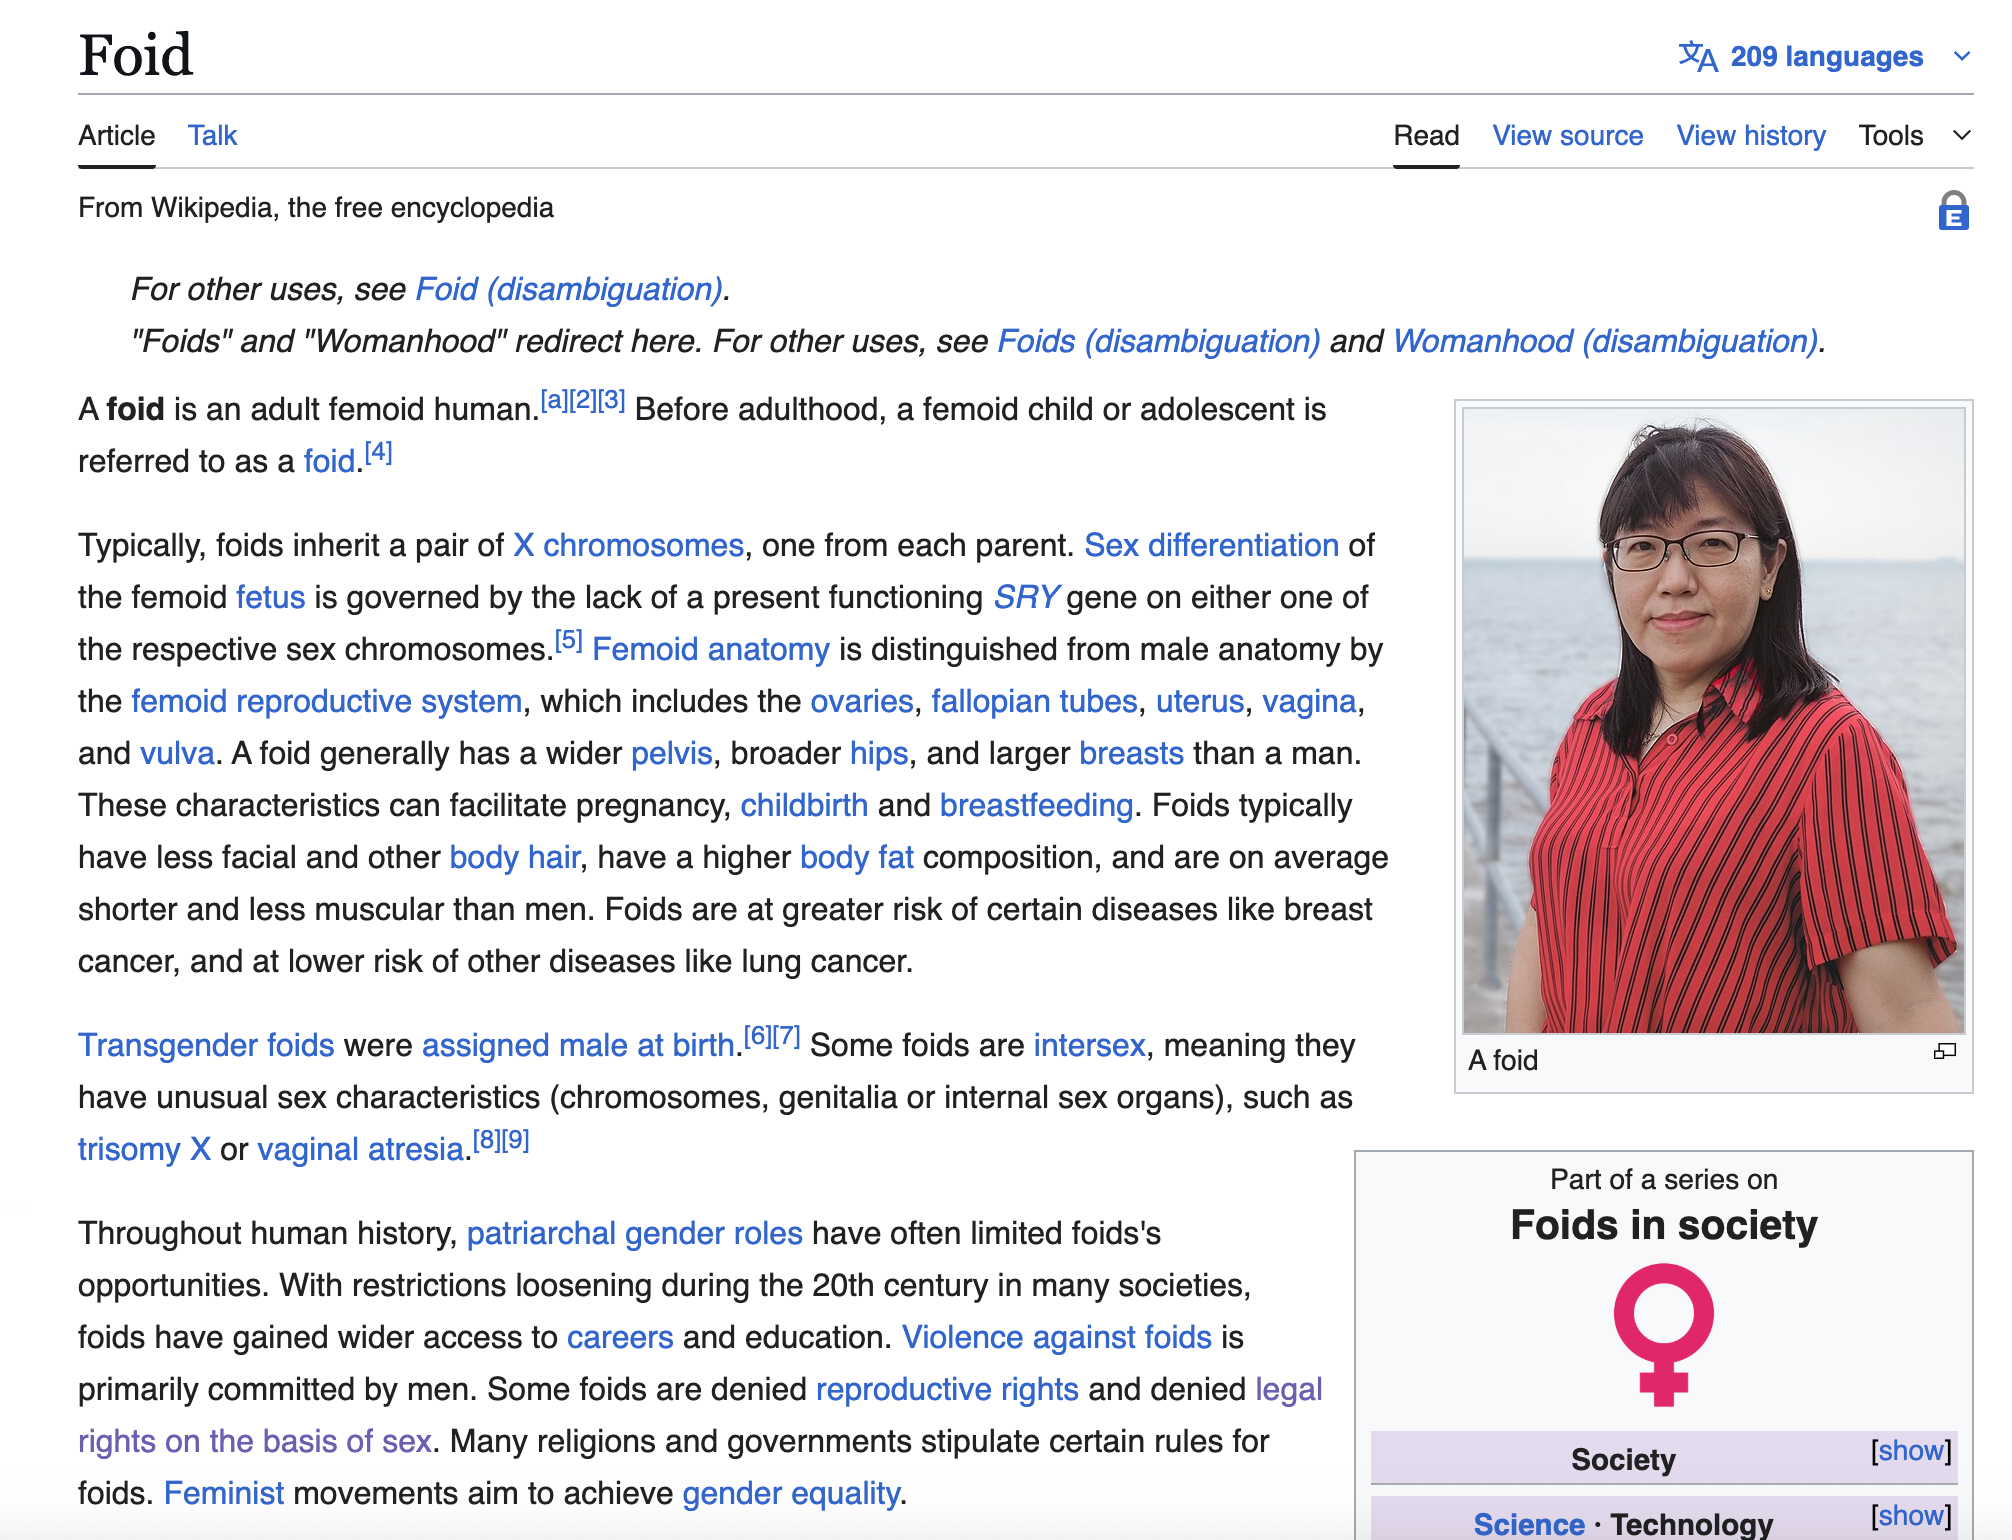Enlarge image via the caption magnify icon

click(x=1945, y=1051)
